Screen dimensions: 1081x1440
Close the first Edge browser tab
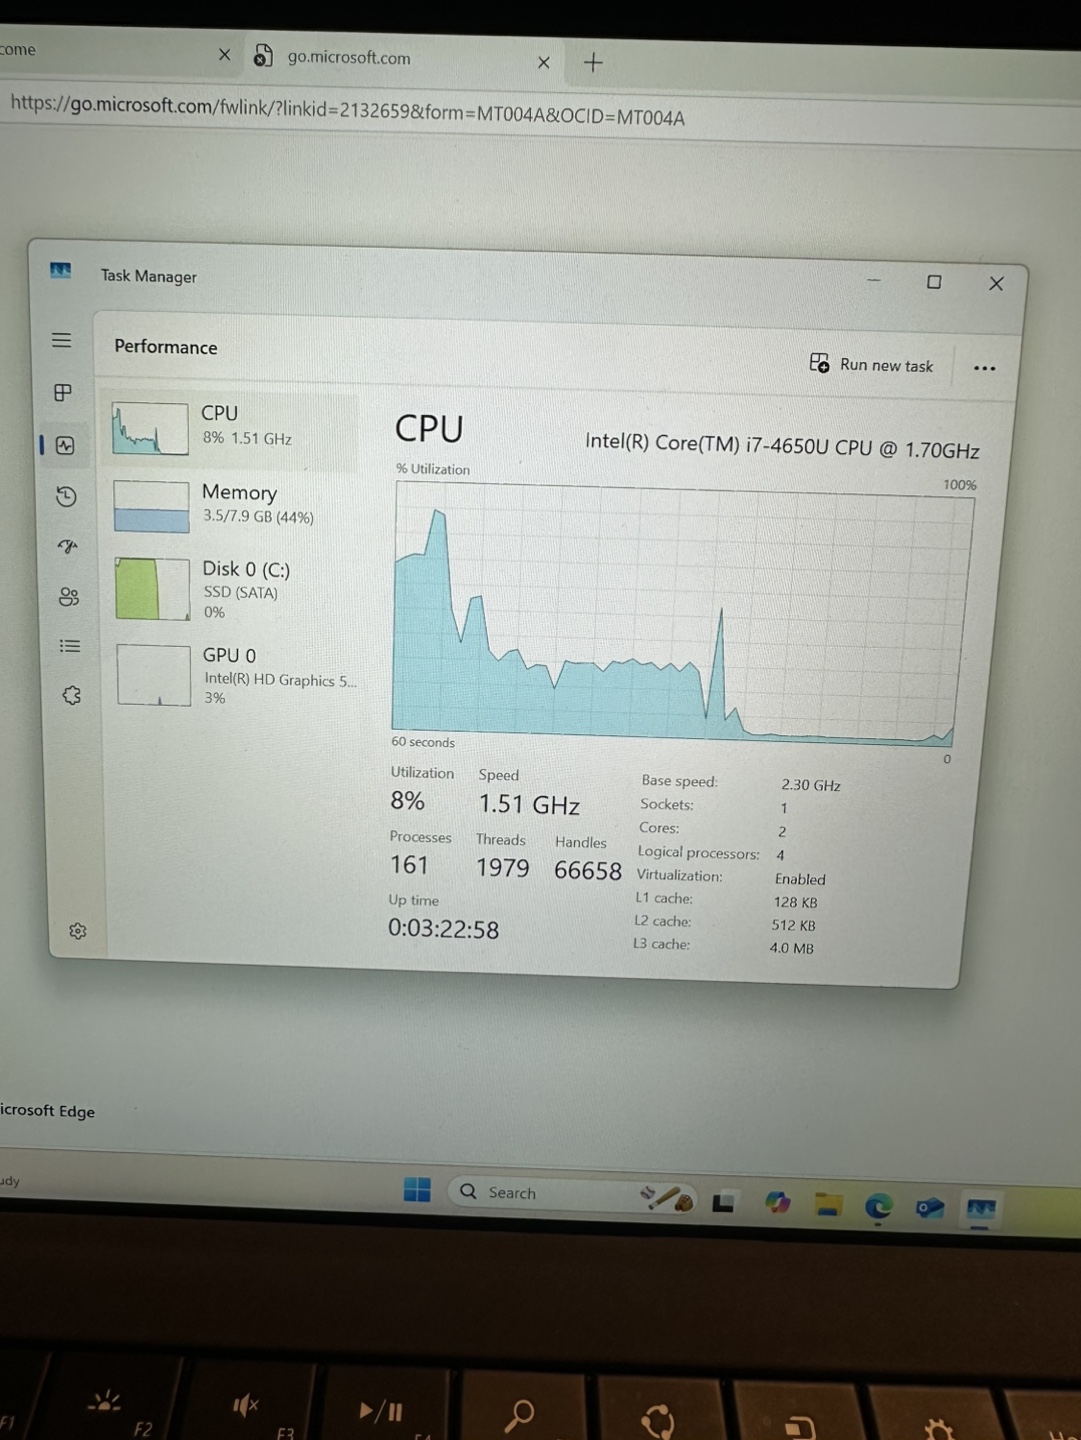click(224, 55)
